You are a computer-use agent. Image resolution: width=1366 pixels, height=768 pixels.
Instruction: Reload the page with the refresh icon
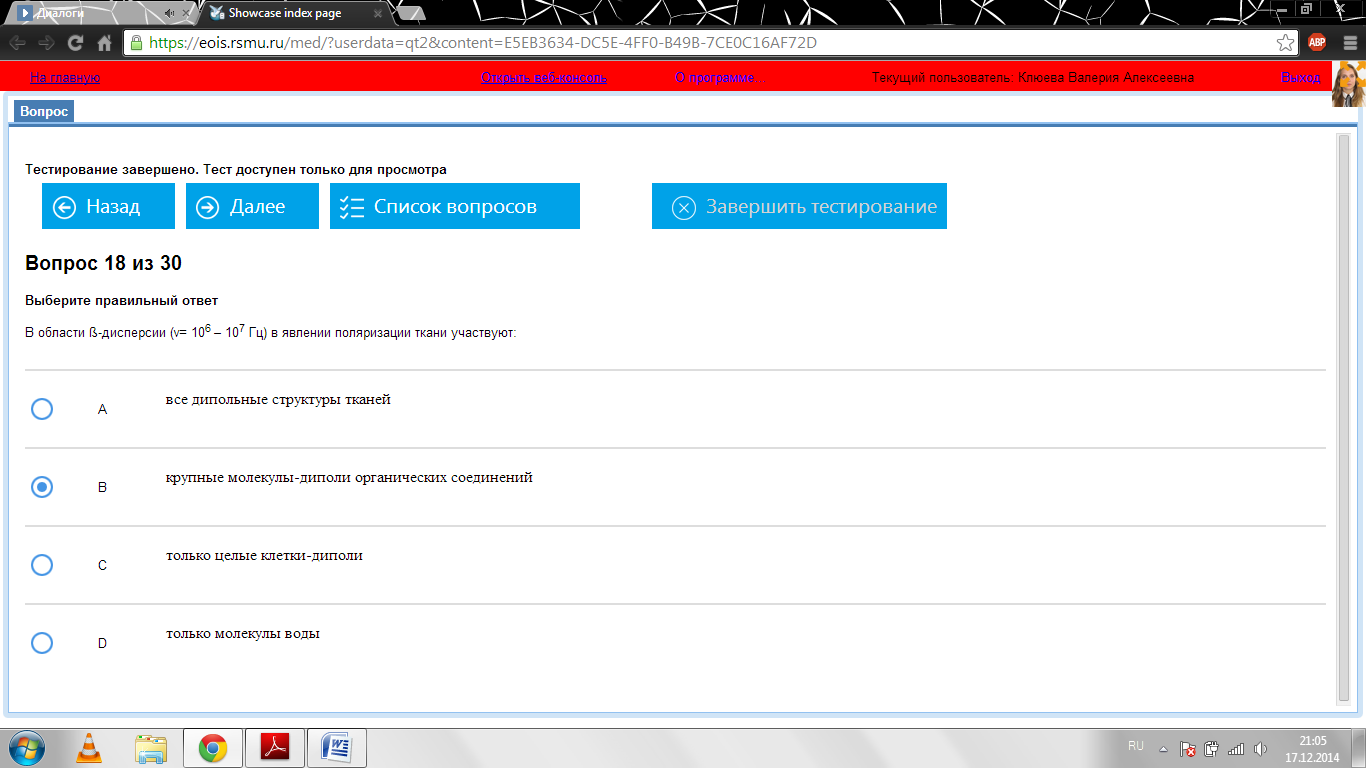[75, 43]
